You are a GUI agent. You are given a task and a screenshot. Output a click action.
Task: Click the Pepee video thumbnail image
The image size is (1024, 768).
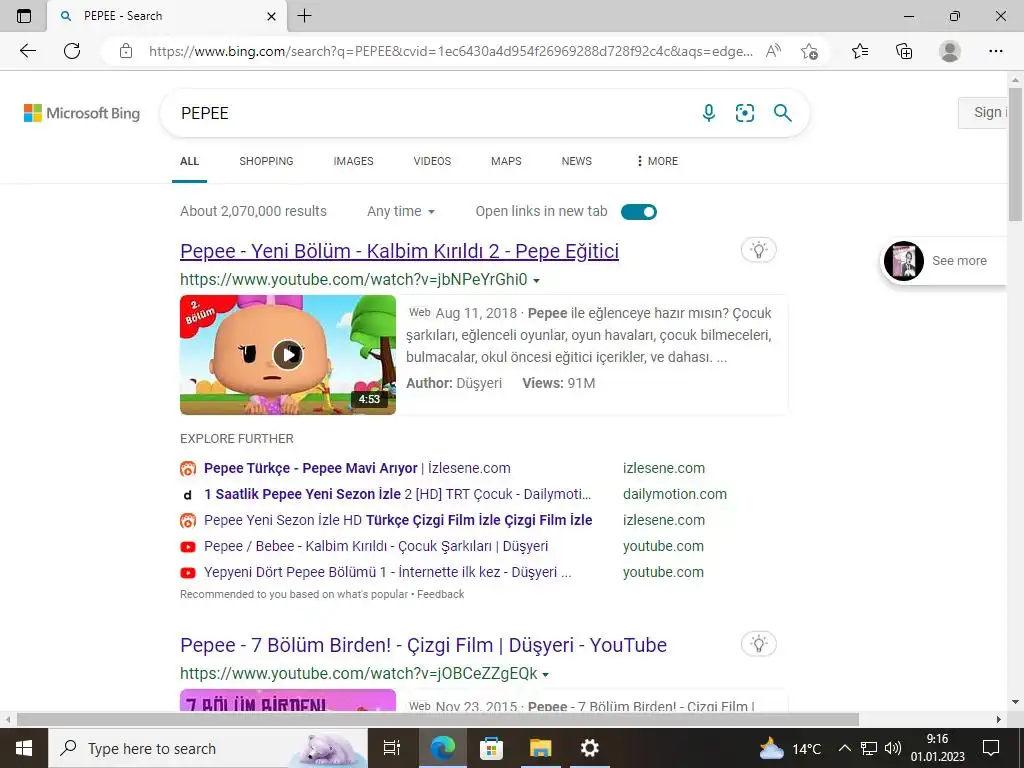[x=288, y=355]
